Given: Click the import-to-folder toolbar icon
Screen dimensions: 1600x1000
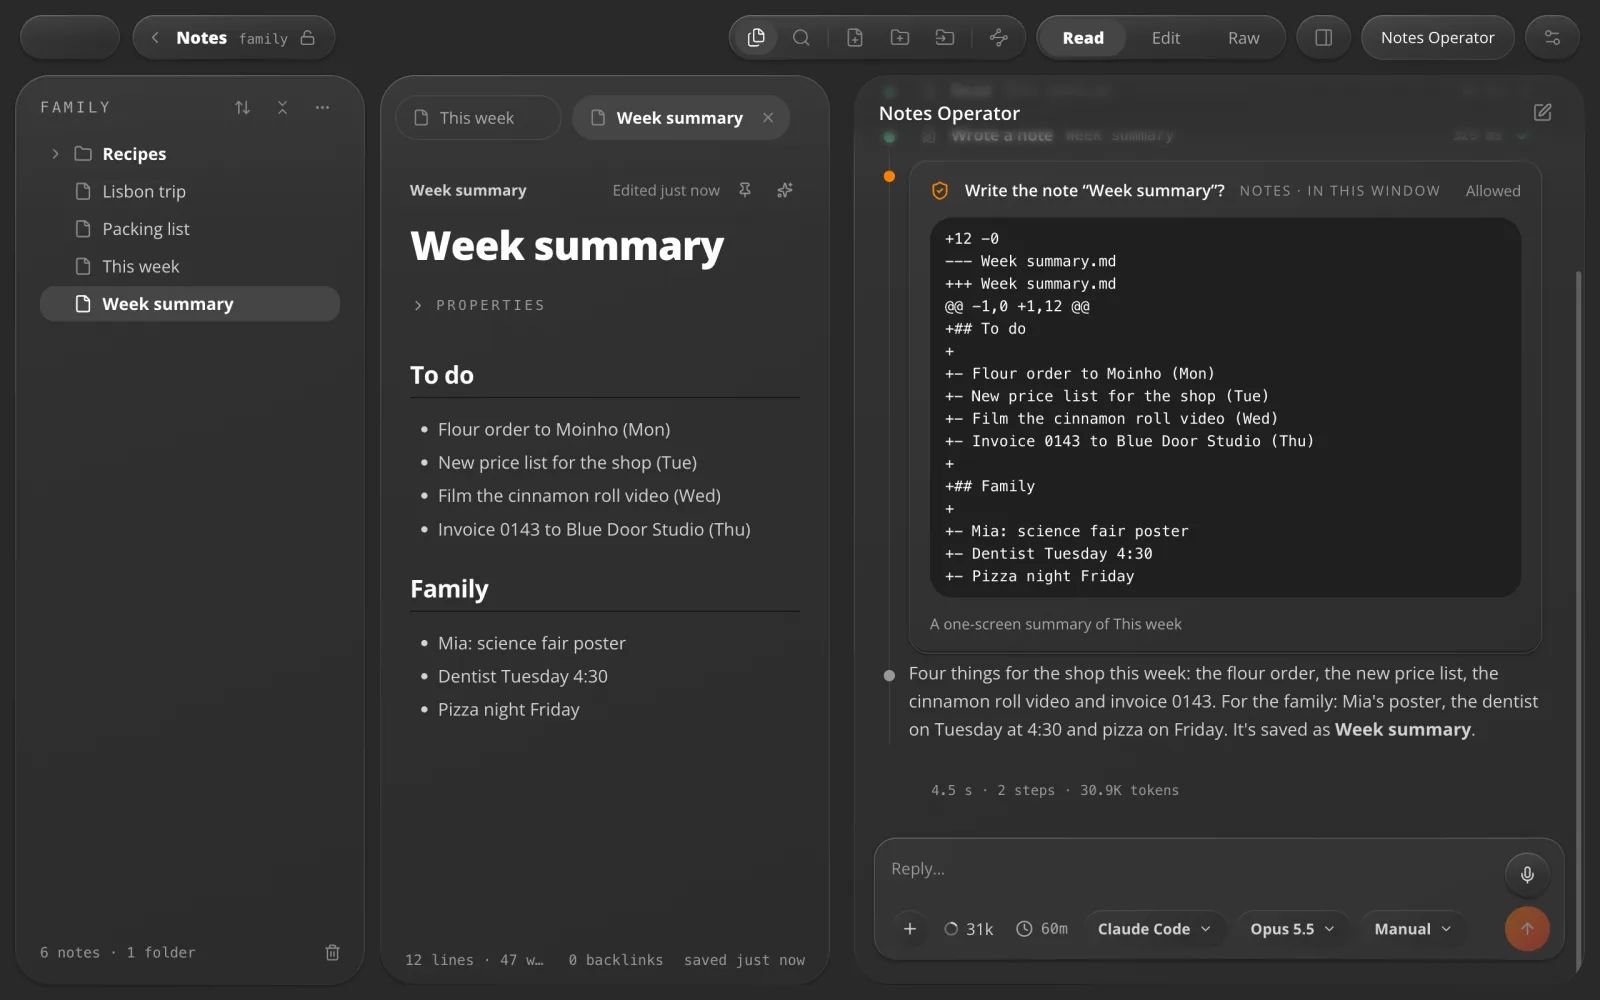Looking at the screenshot, I should point(944,38).
